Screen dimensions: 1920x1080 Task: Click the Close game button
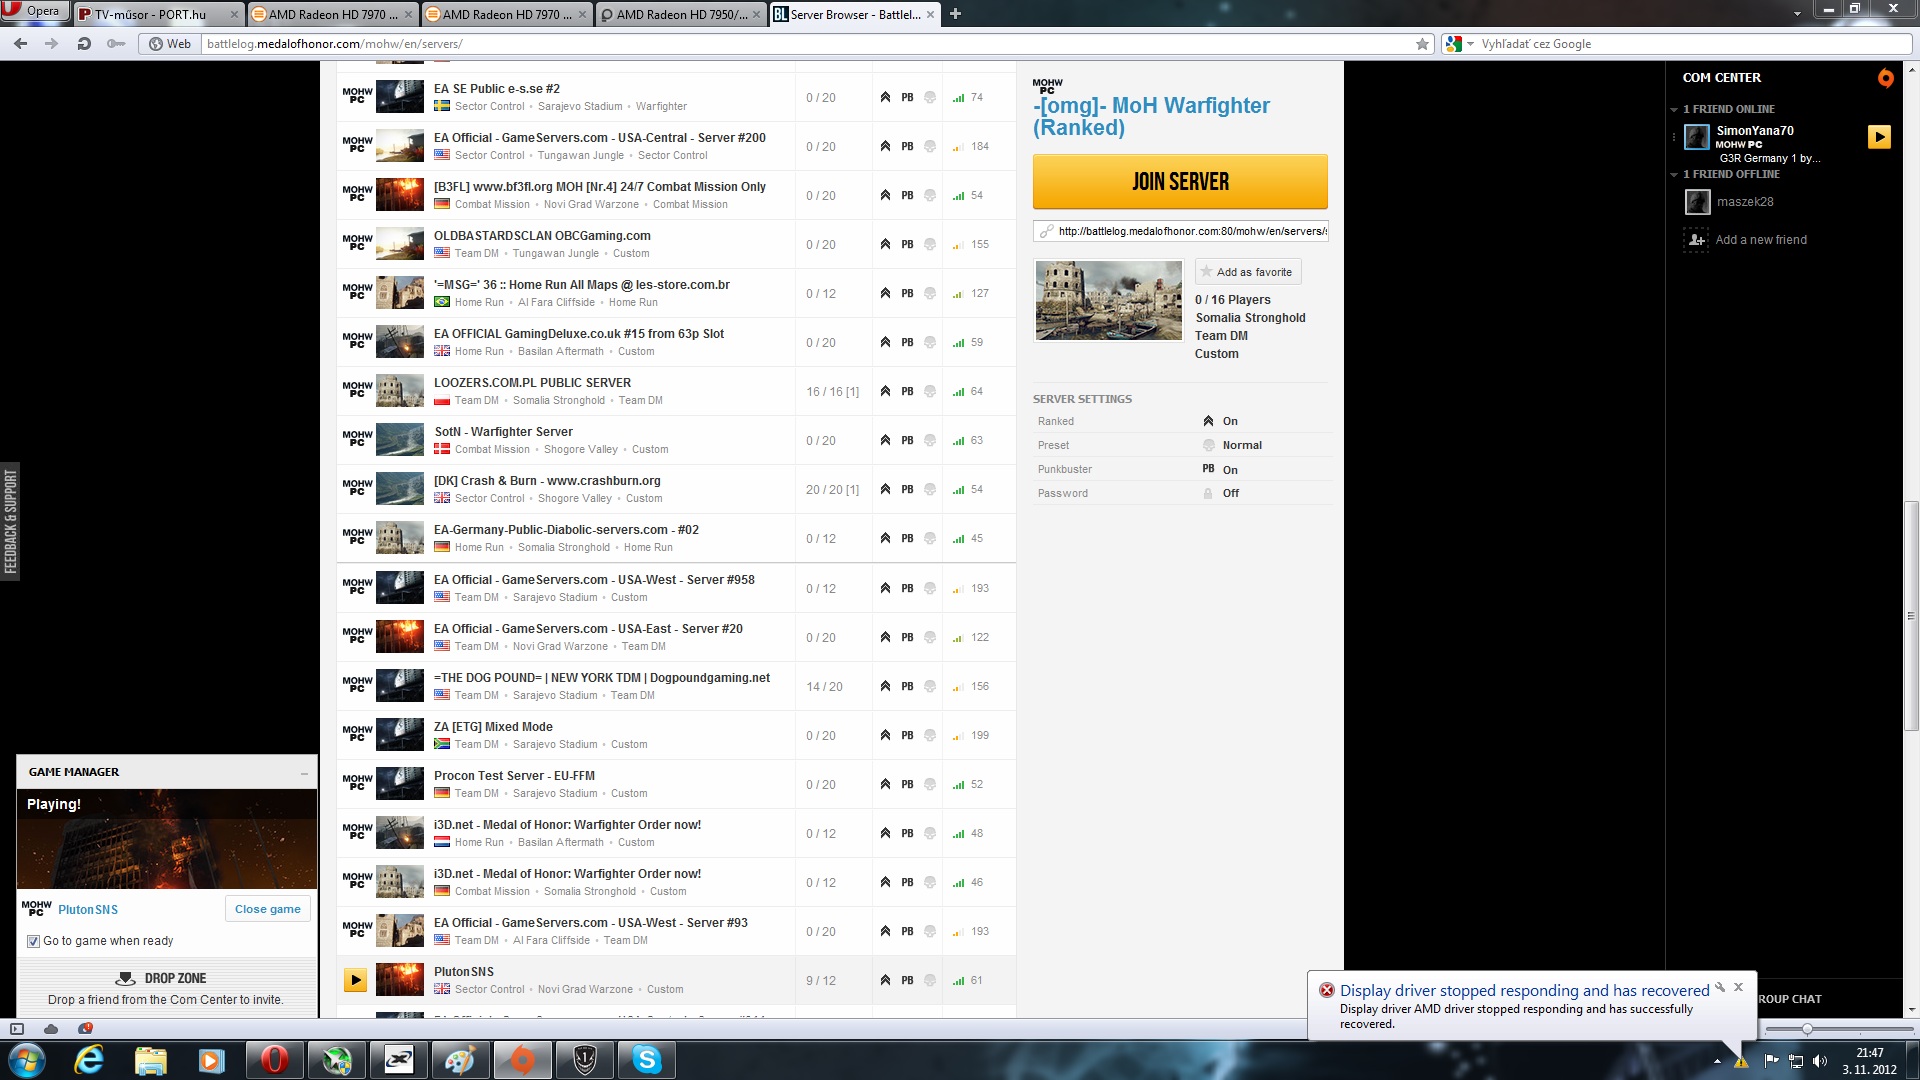pyautogui.click(x=267, y=909)
